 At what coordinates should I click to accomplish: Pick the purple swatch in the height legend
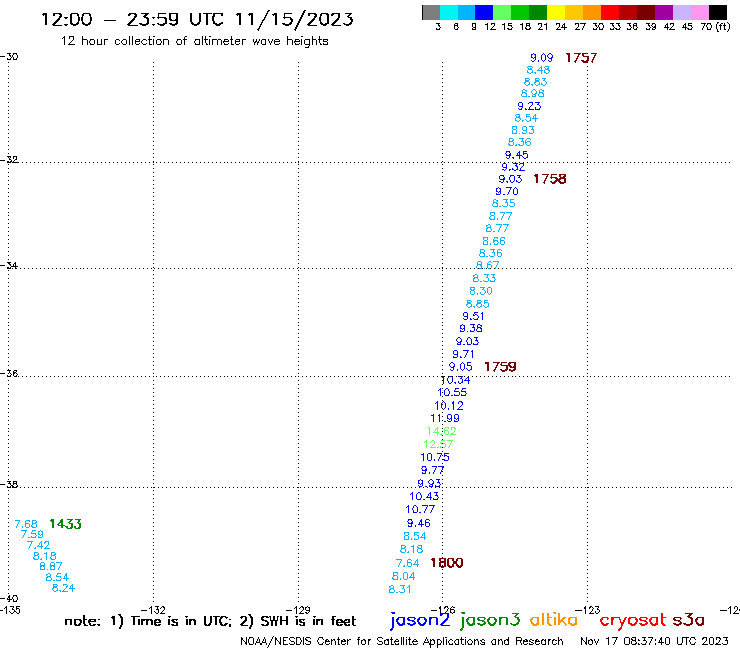(664, 12)
